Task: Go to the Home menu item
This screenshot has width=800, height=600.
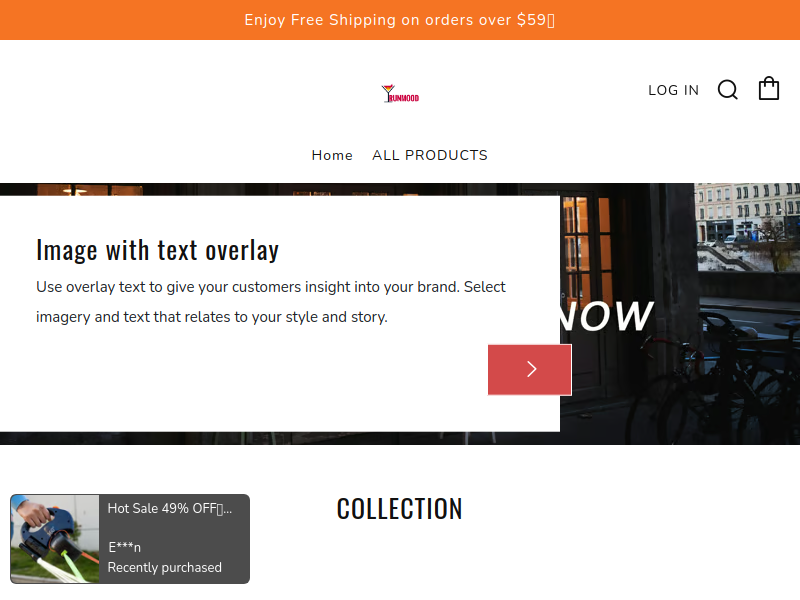Action: (x=332, y=155)
